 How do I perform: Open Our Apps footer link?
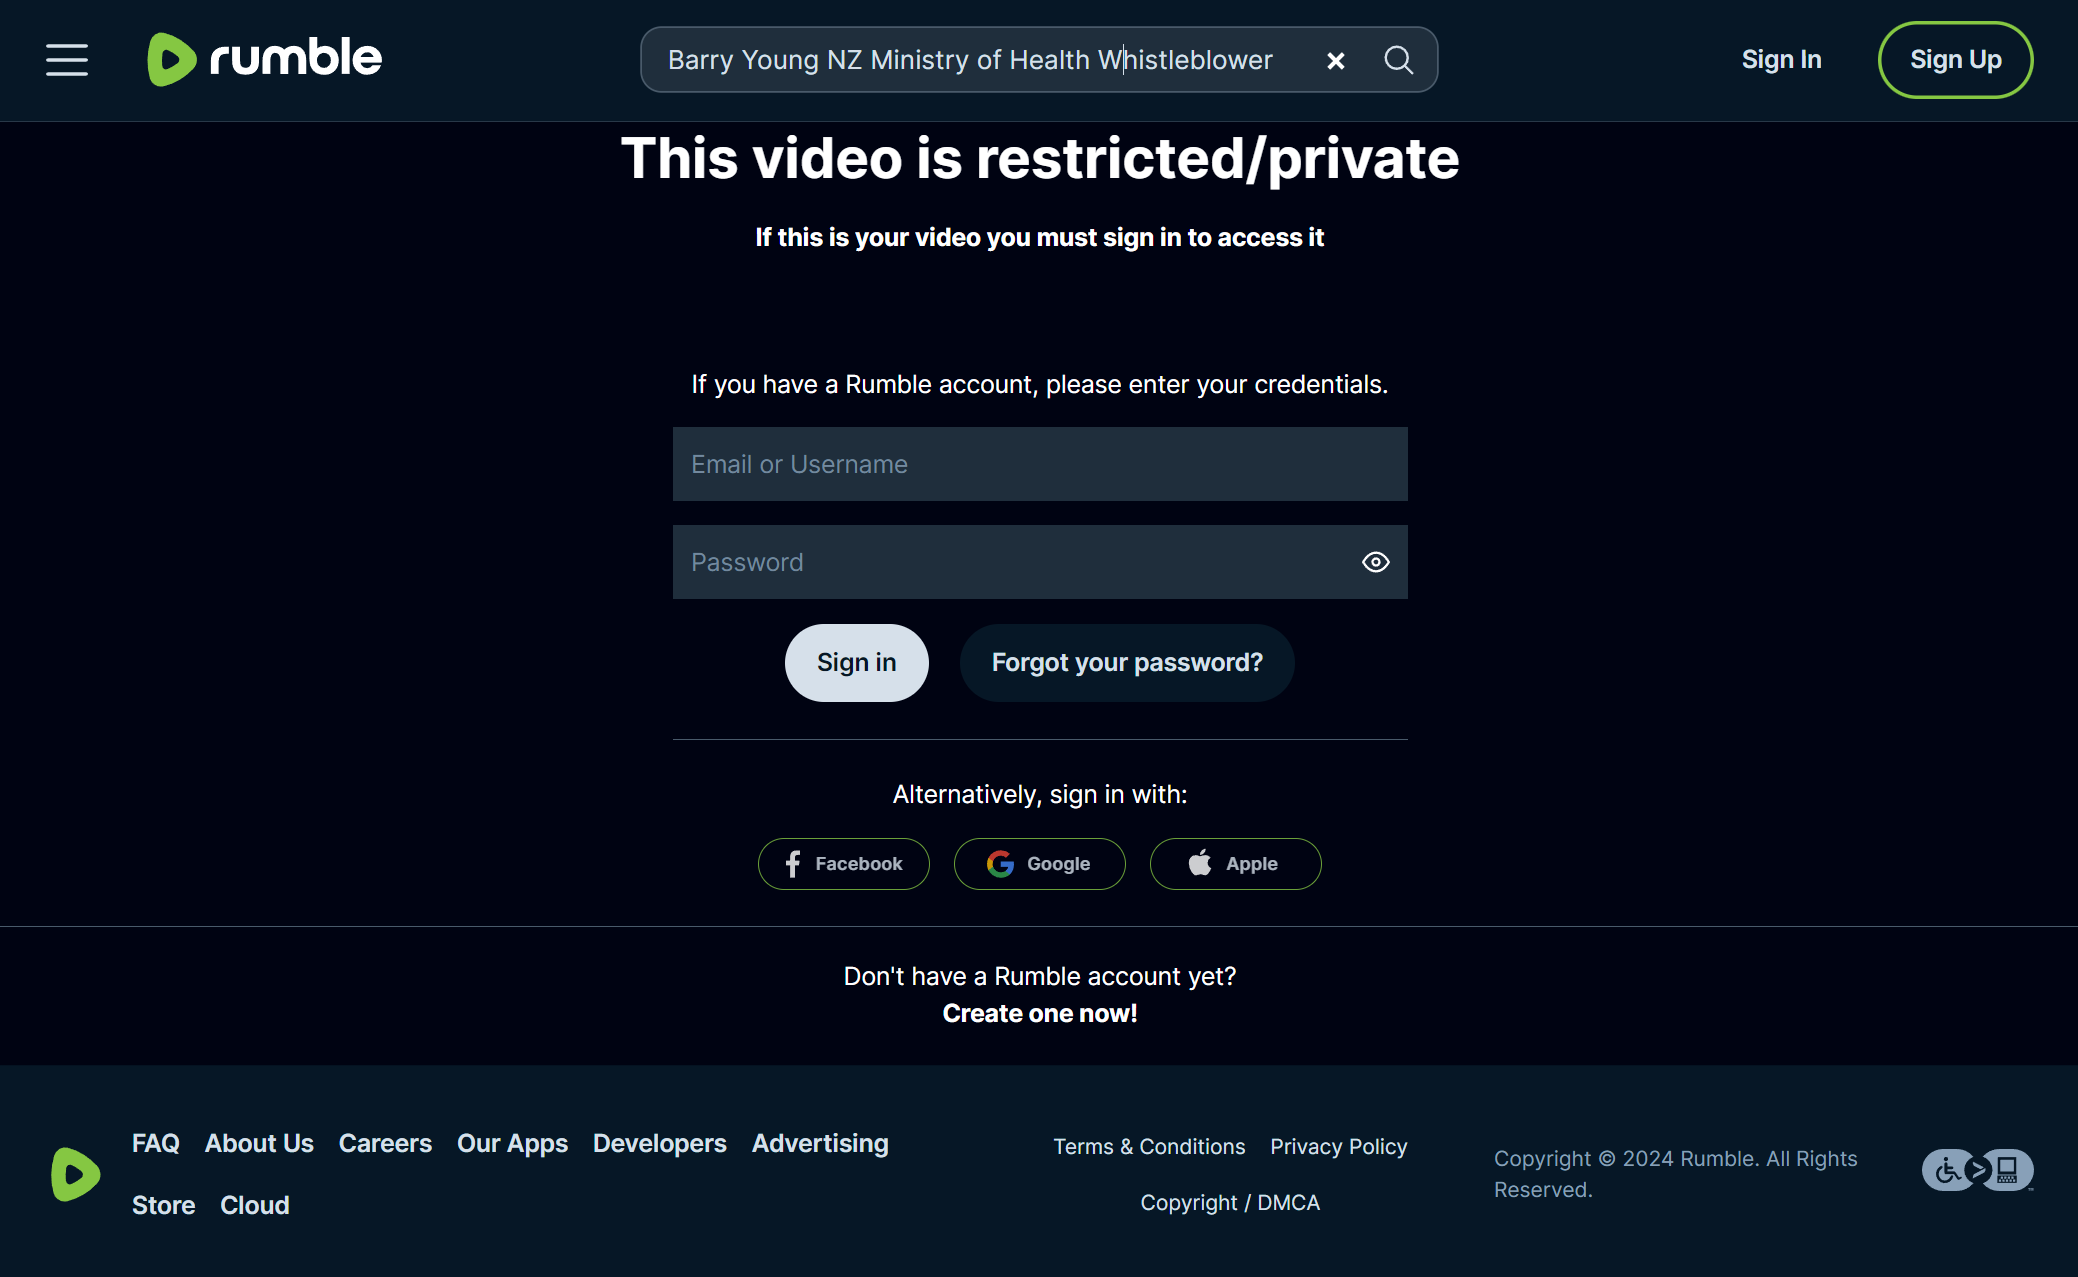coord(512,1143)
